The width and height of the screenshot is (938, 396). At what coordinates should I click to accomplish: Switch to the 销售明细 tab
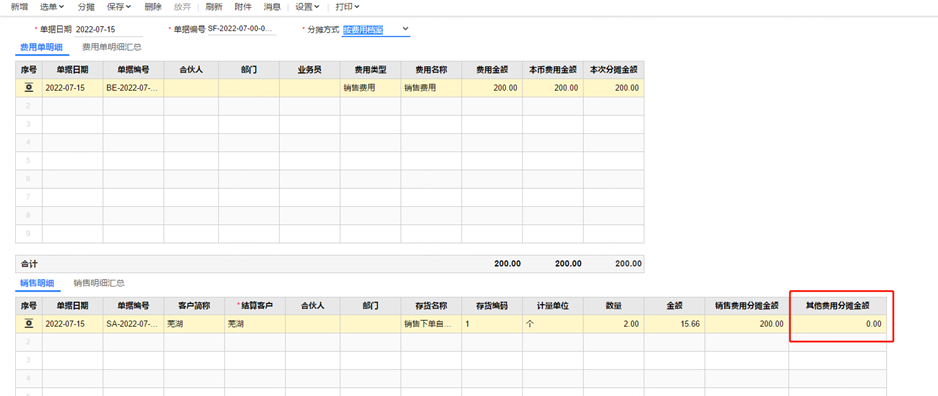coord(37,284)
